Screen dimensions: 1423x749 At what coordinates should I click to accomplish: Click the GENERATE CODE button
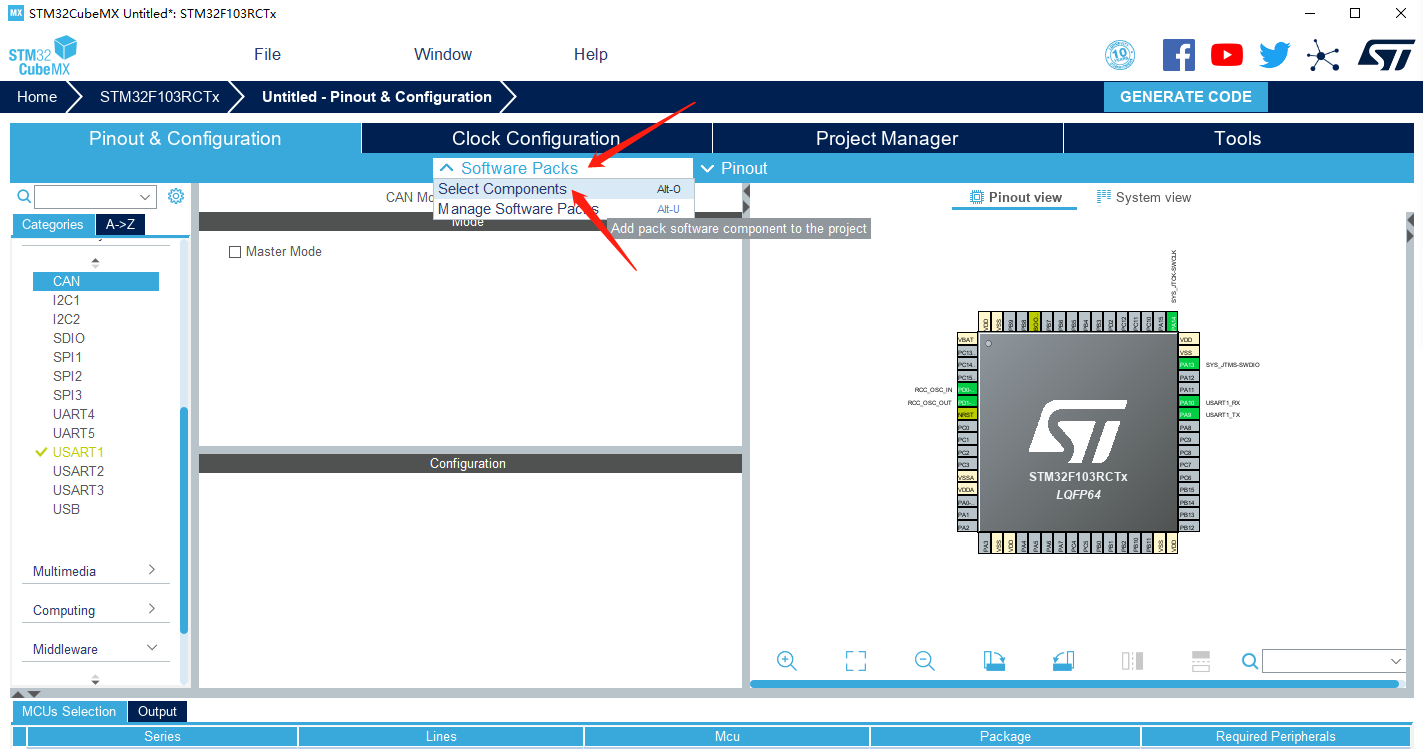tap(1185, 97)
